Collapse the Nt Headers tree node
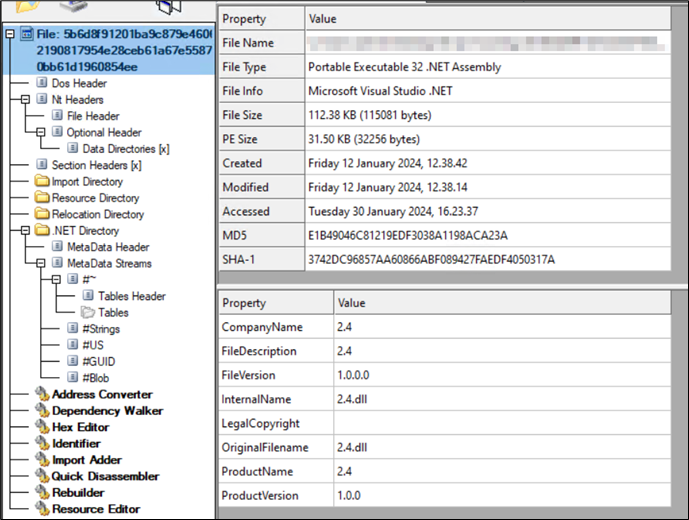Image resolution: width=689 pixels, height=520 pixels. 26,100
